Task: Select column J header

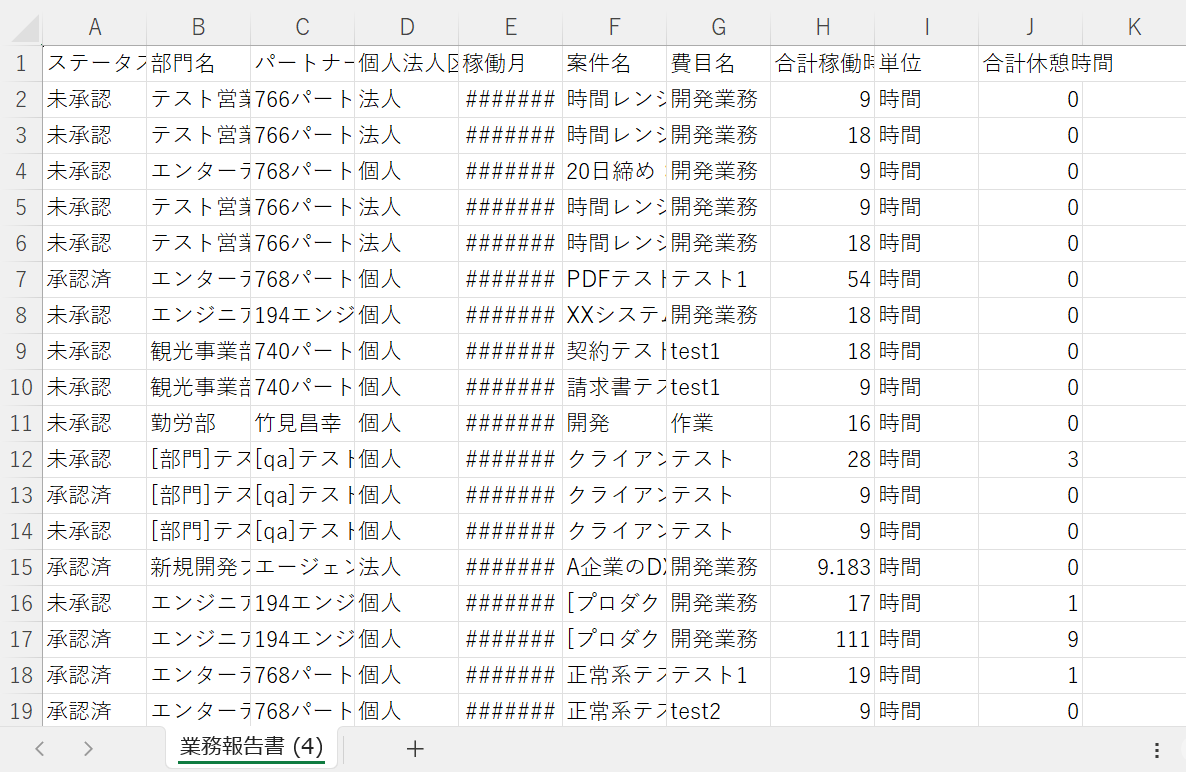Action: [x=1030, y=27]
